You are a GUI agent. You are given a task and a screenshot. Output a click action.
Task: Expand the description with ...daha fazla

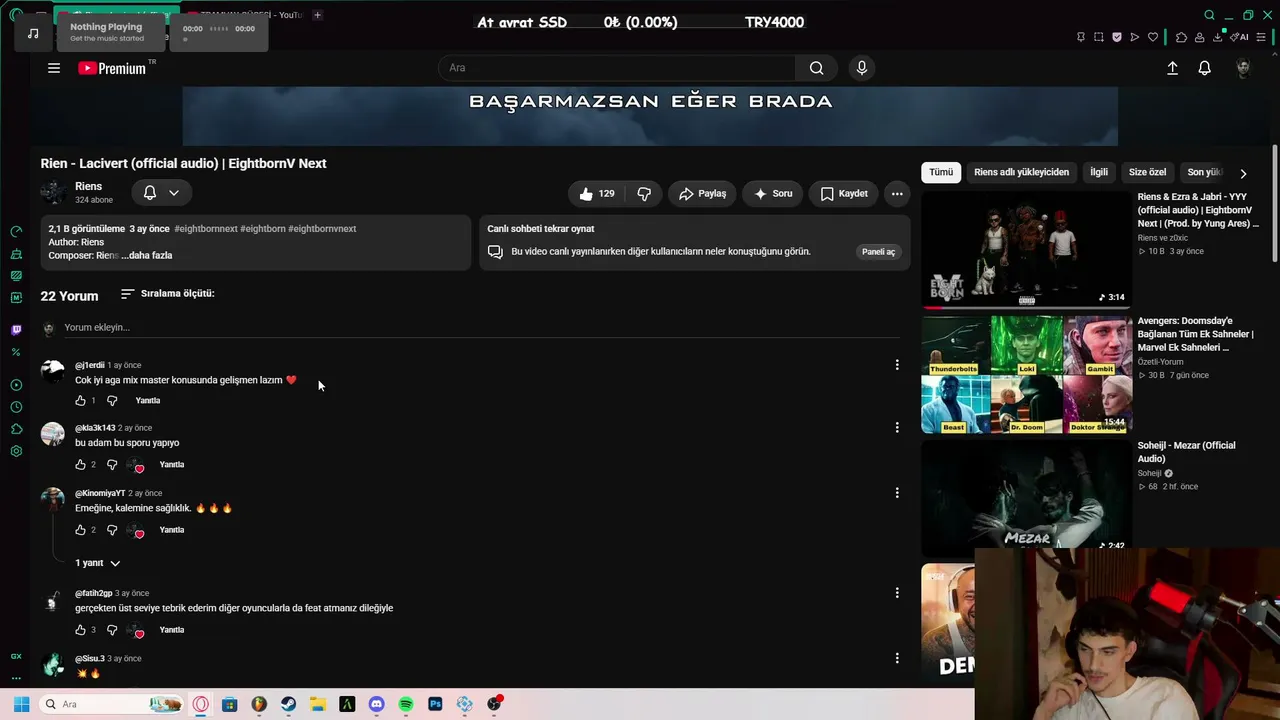[147, 256]
